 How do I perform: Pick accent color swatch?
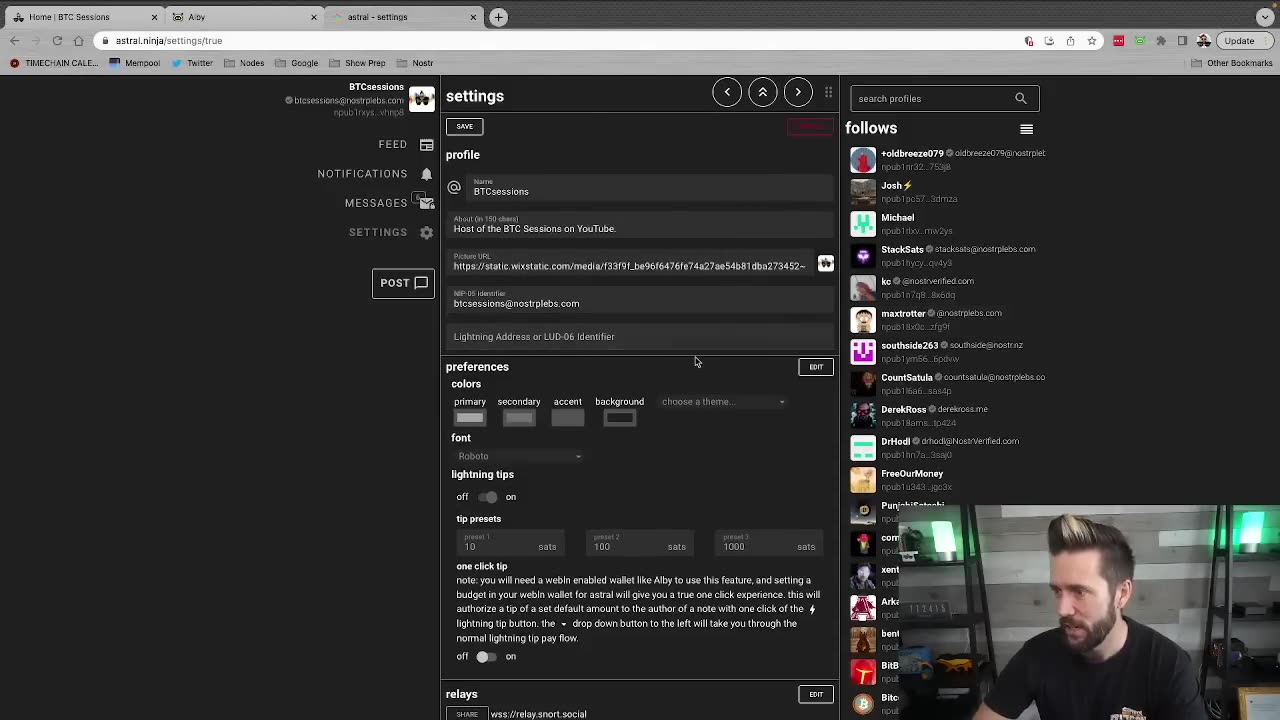tap(567, 418)
